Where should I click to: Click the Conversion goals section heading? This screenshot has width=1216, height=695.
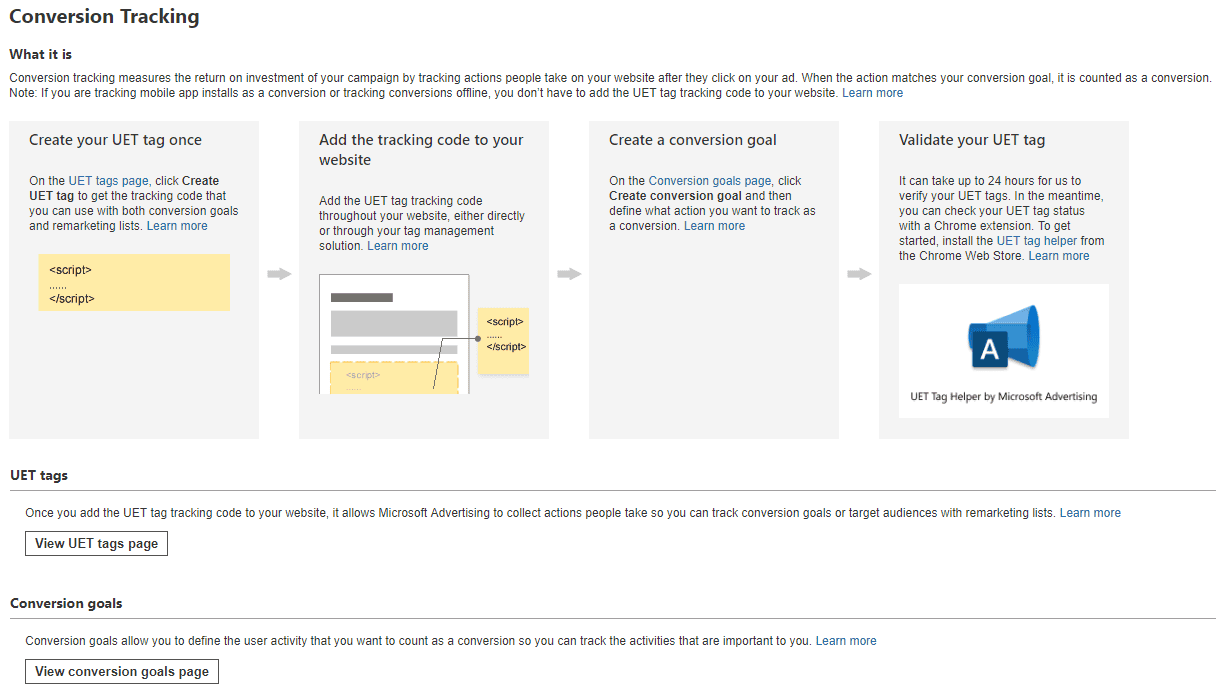[66, 603]
